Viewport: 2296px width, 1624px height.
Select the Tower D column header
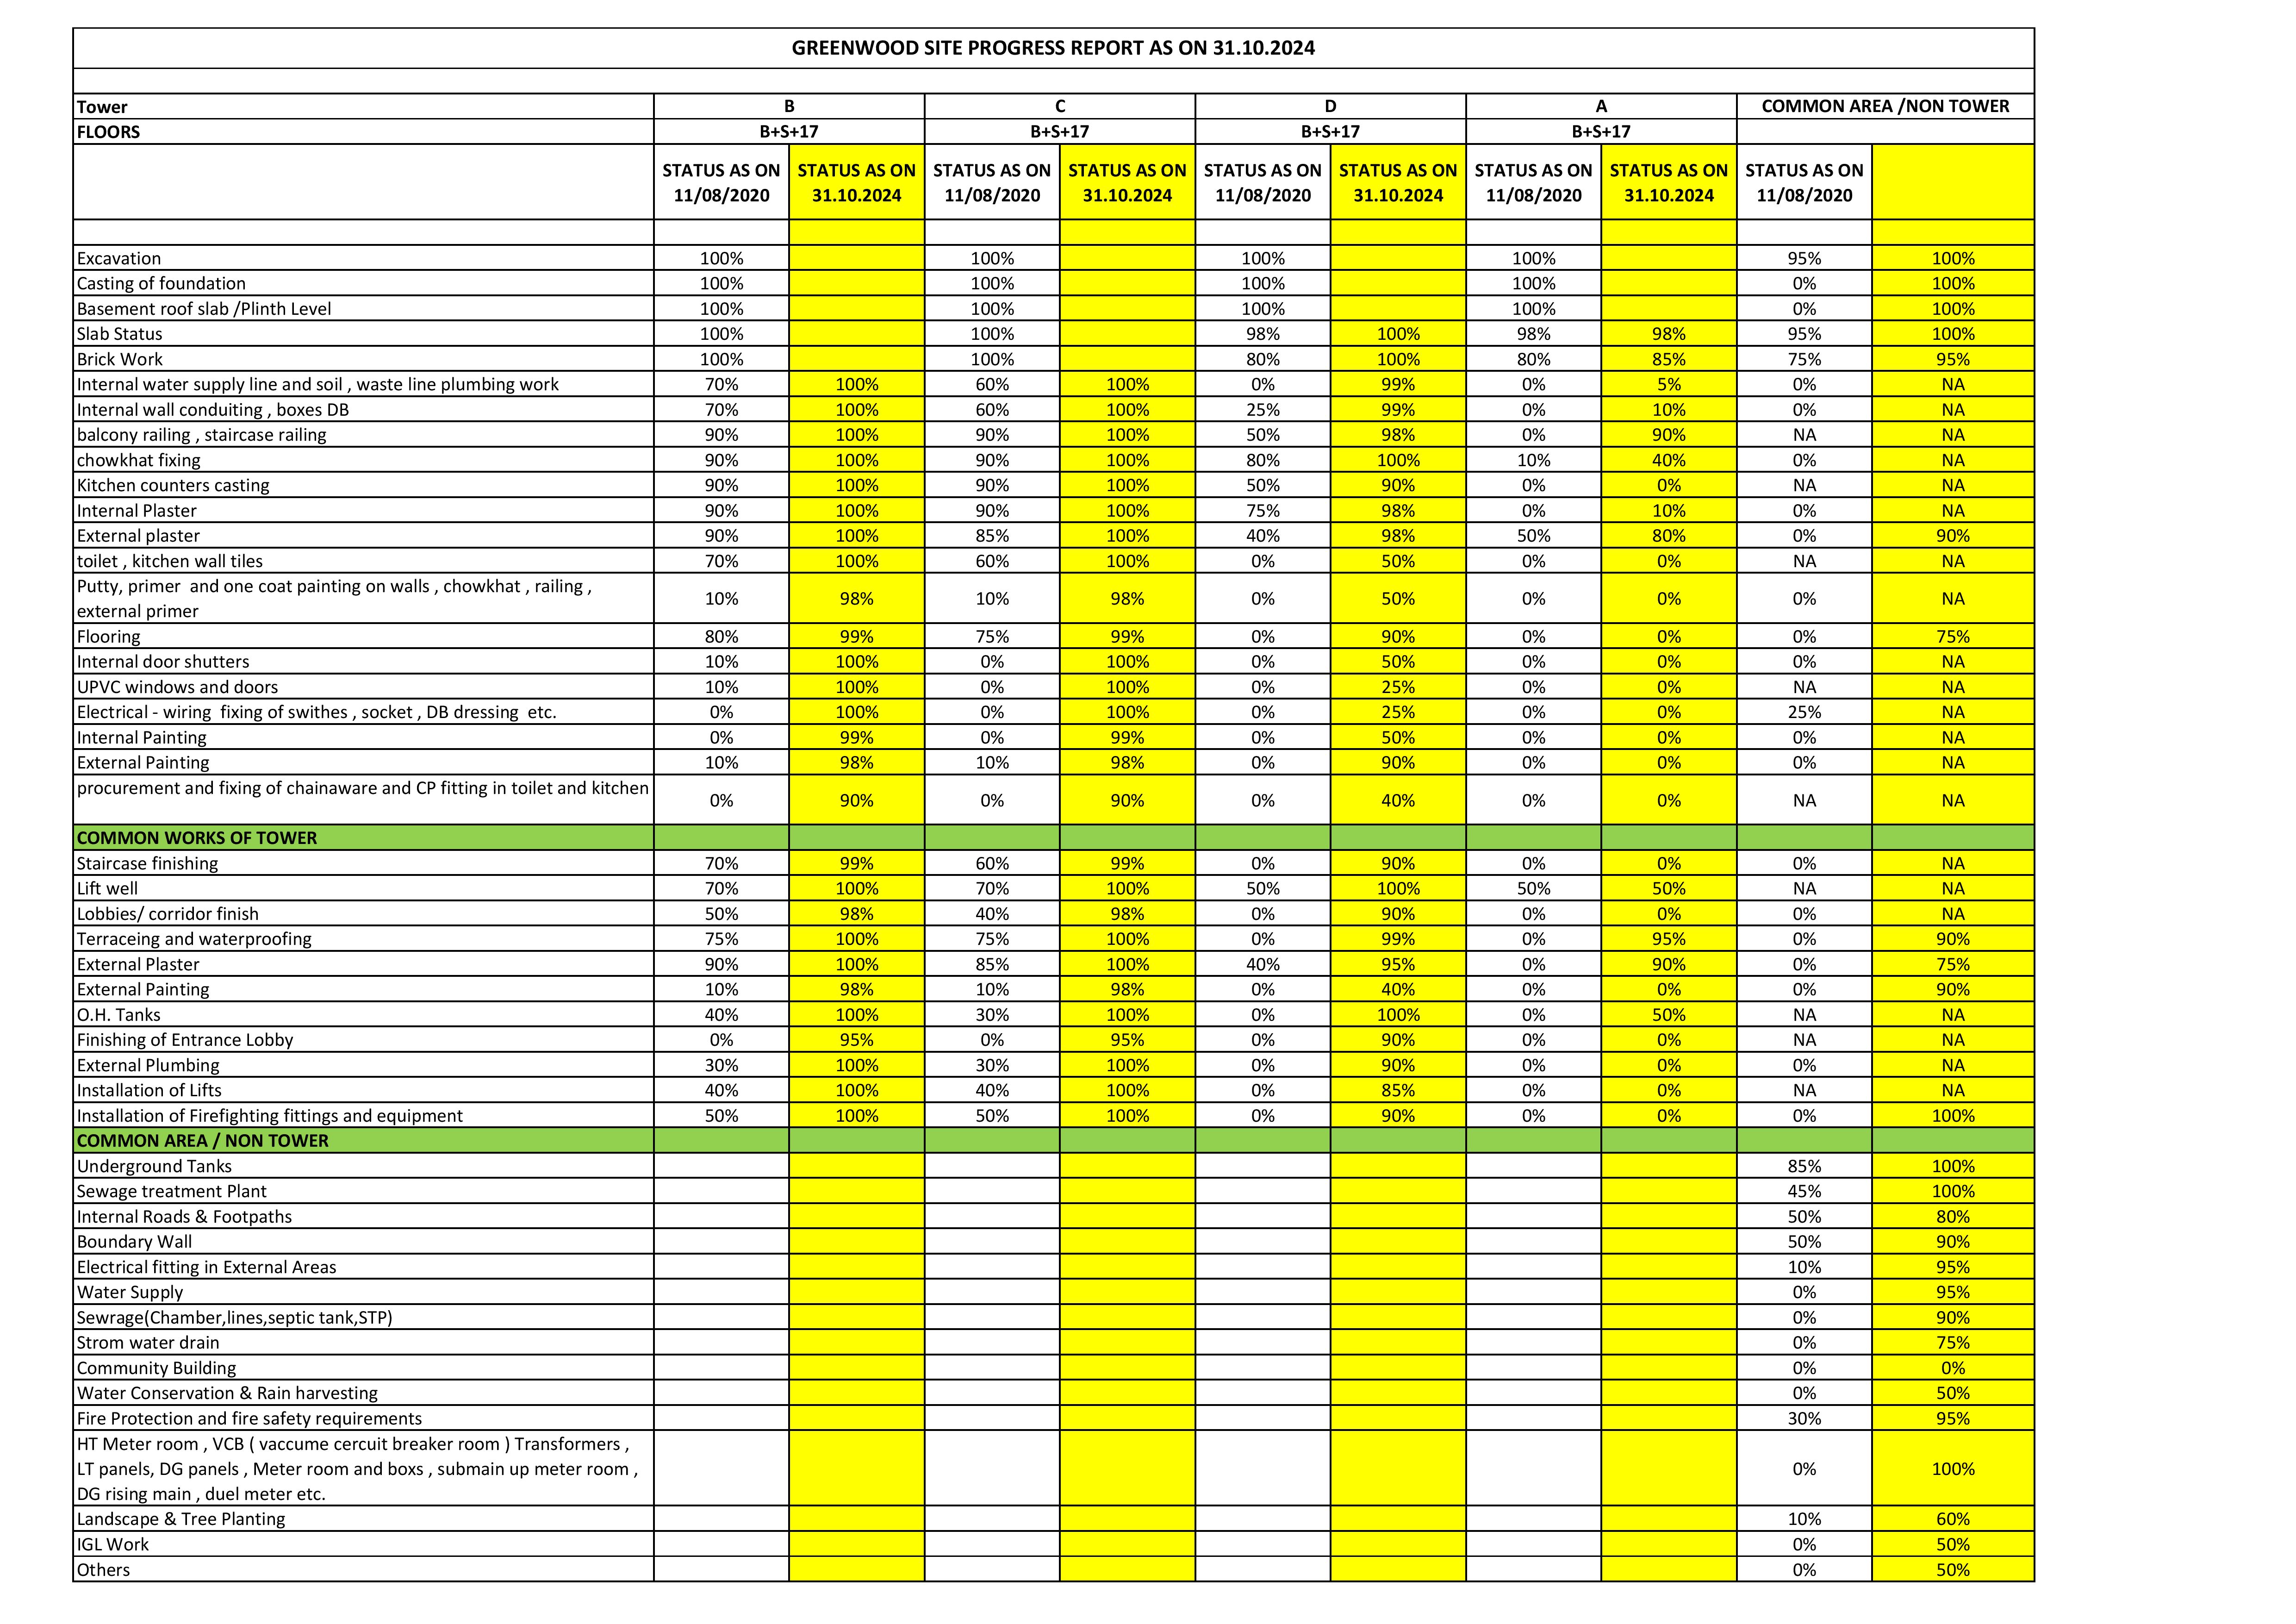tap(1330, 106)
